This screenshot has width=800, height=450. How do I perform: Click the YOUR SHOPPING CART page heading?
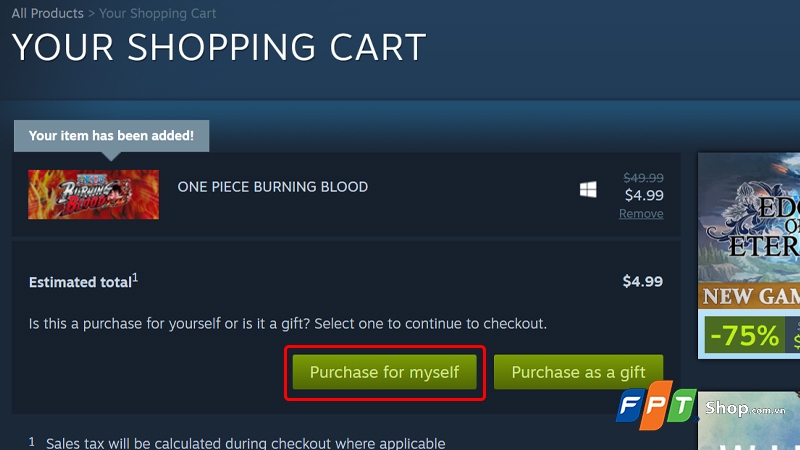(x=219, y=47)
